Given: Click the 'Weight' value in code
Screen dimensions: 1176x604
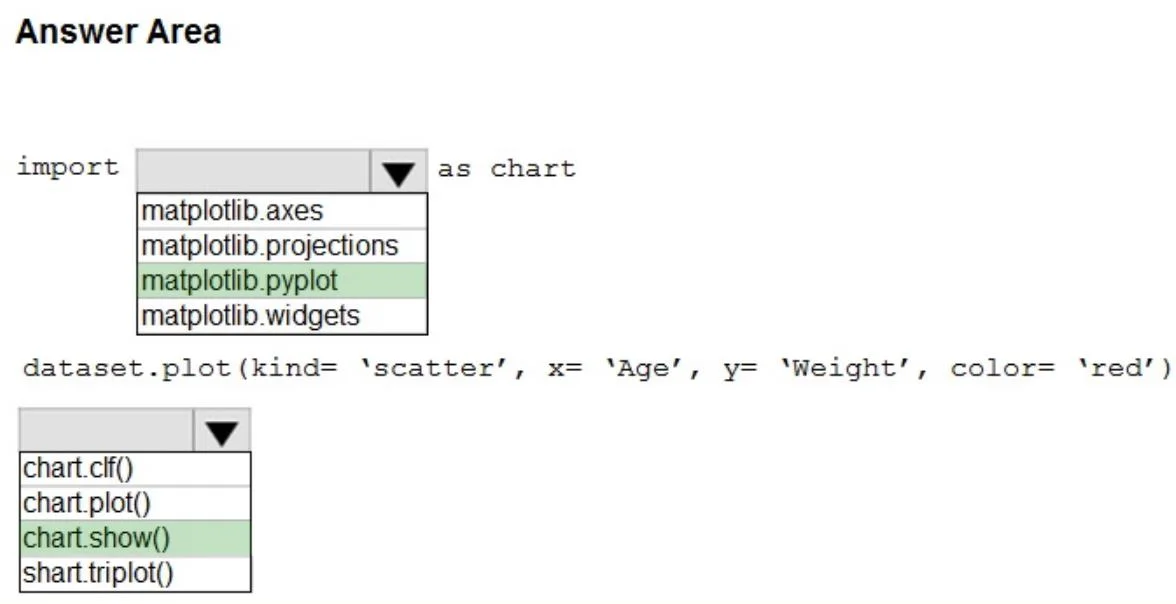Looking at the screenshot, I should [844, 368].
